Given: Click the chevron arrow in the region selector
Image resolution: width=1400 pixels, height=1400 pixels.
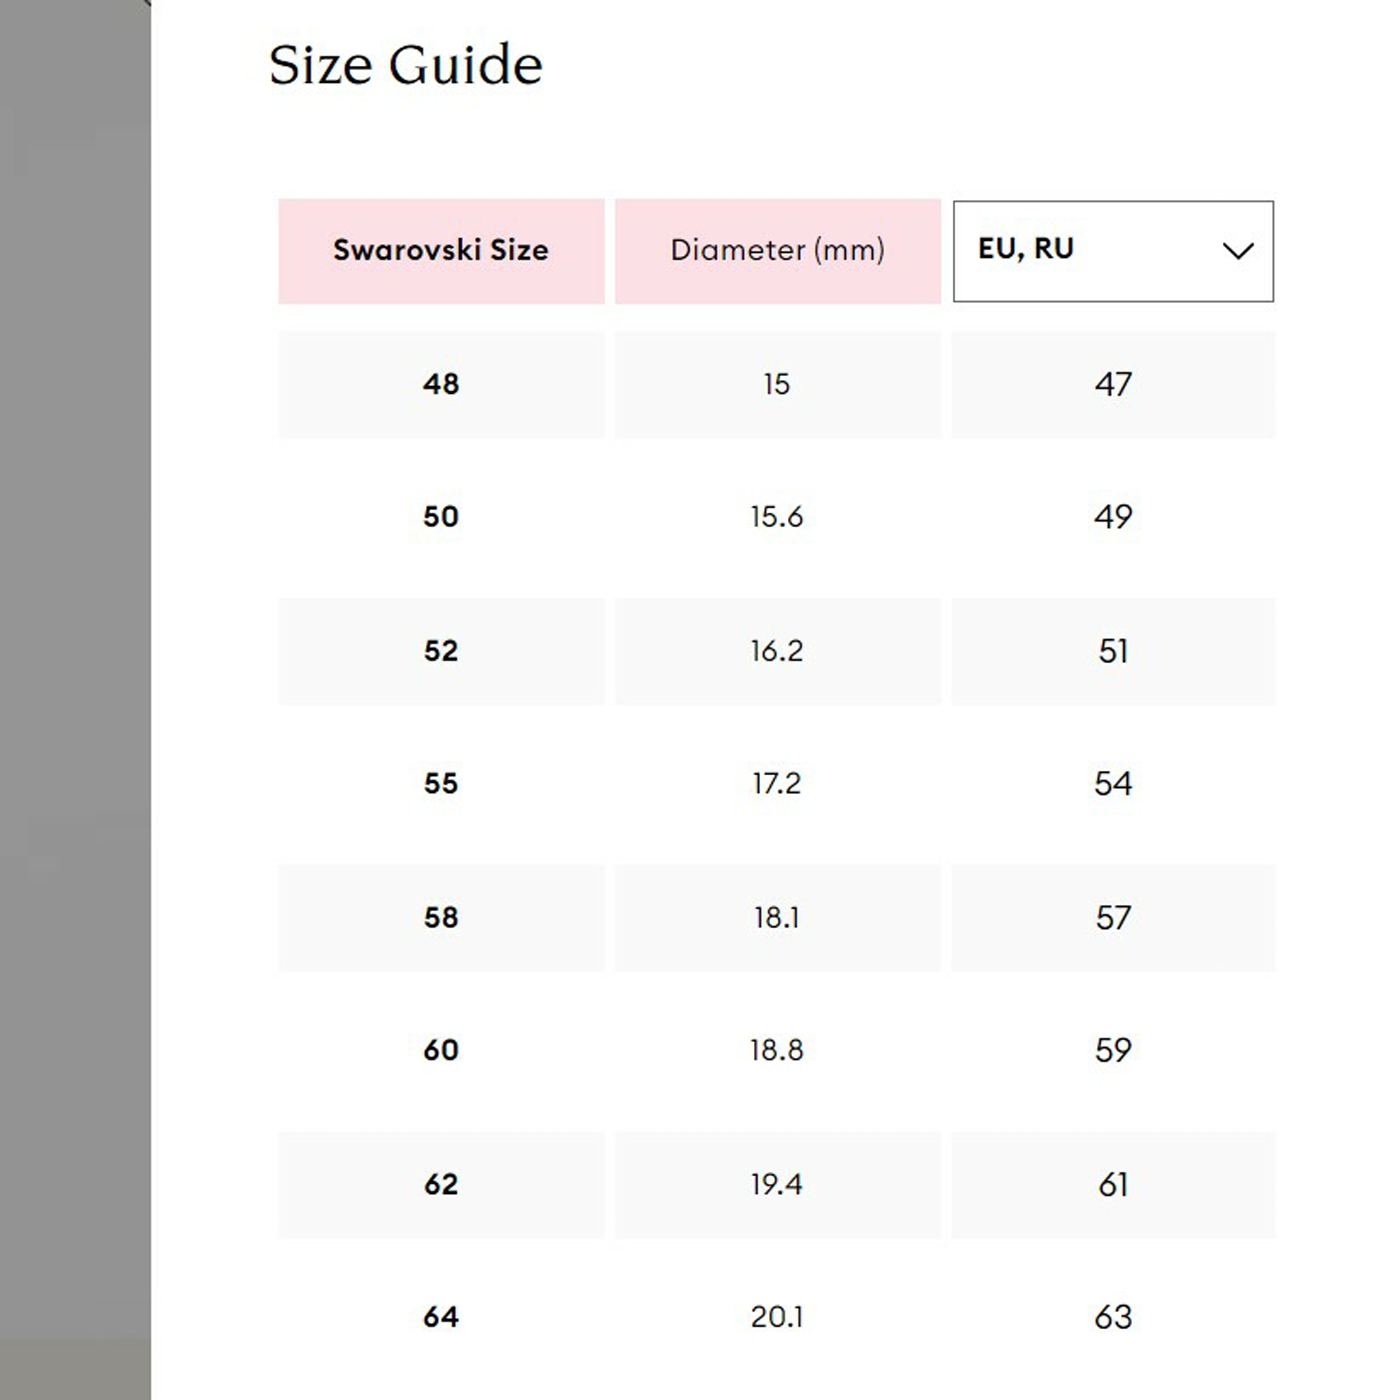Looking at the screenshot, I should (x=1238, y=251).
